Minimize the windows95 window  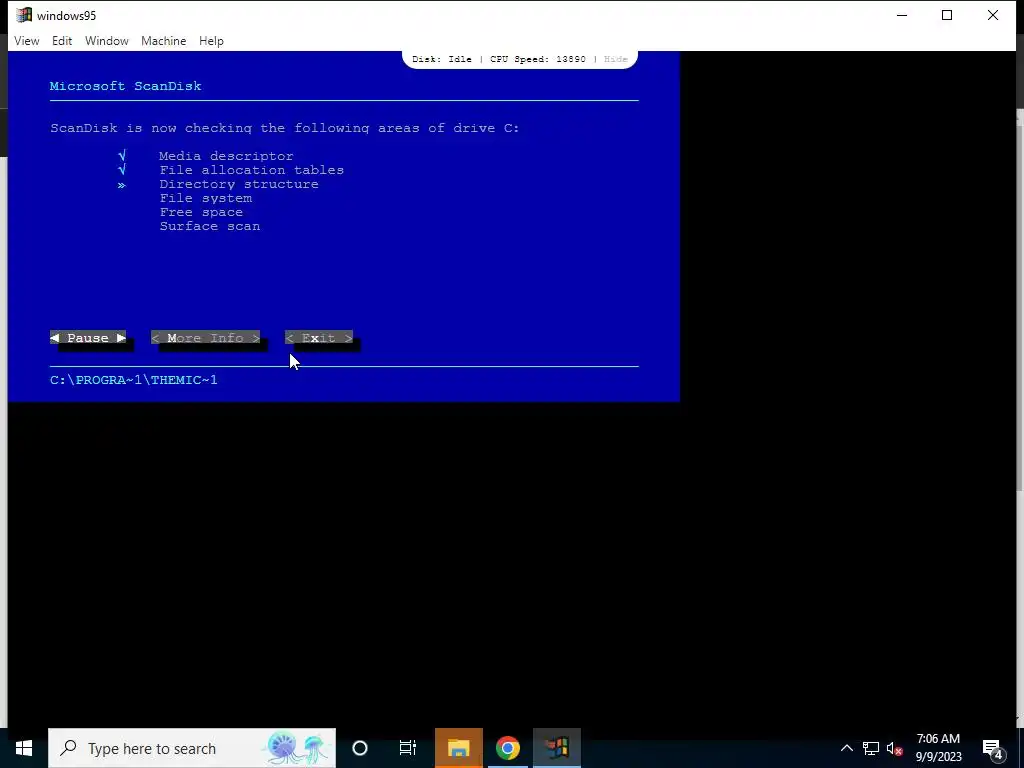(x=902, y=15)
